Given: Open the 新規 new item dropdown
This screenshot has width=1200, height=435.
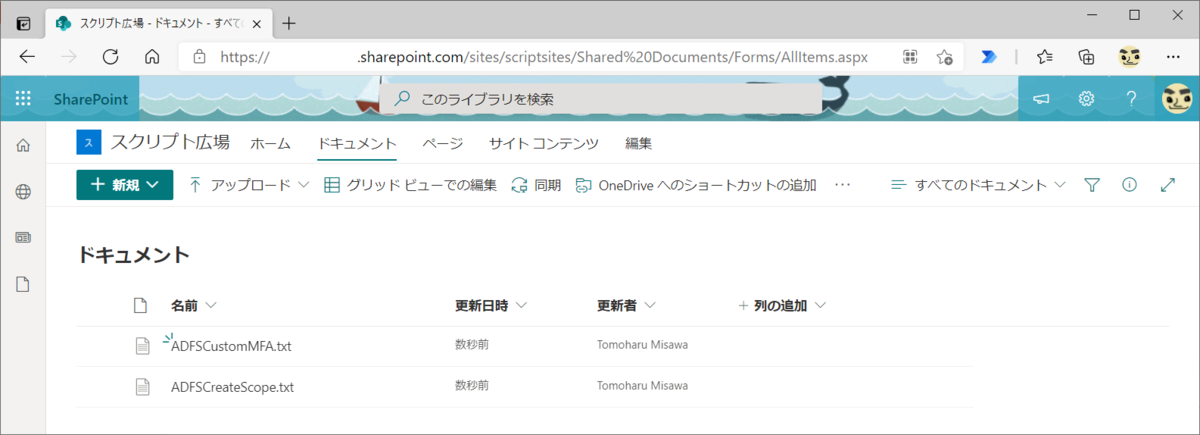Looking at the screenshot, I should [x=124, y=185].
